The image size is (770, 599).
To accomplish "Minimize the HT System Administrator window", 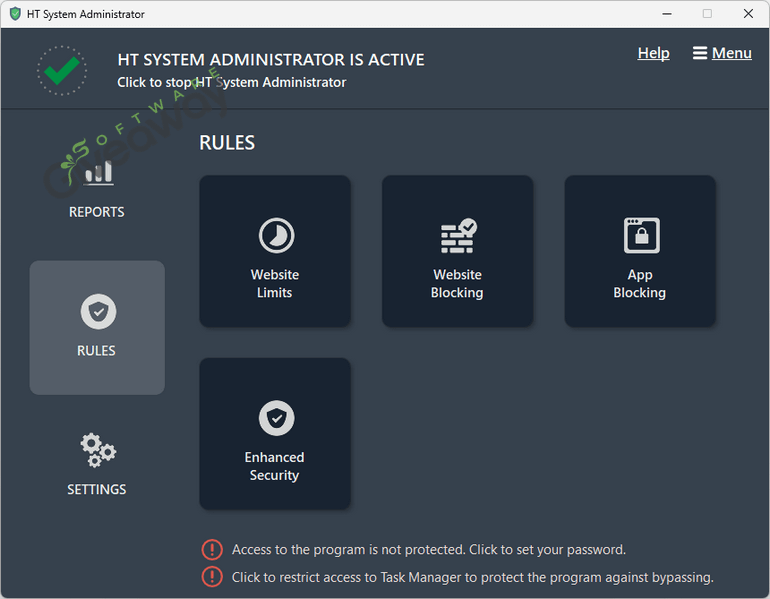I will click(666, 14).
